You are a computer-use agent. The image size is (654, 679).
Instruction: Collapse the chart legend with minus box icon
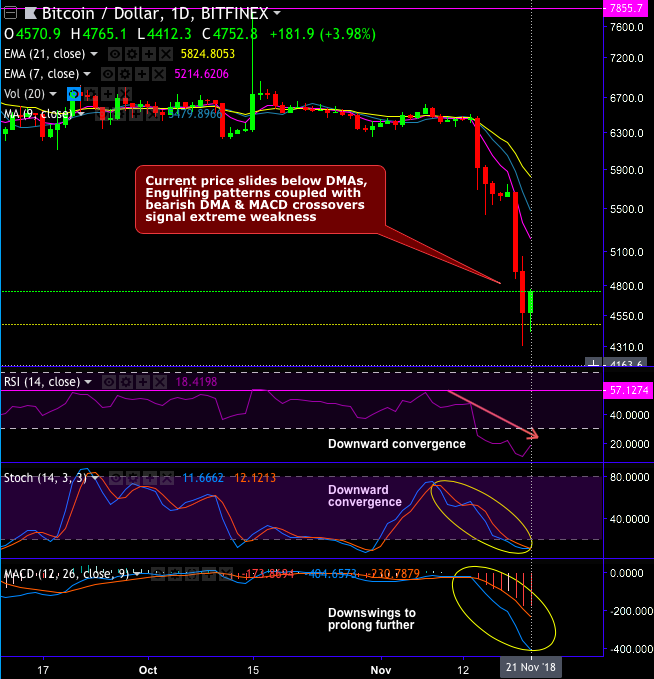click(x=10, y=13)
